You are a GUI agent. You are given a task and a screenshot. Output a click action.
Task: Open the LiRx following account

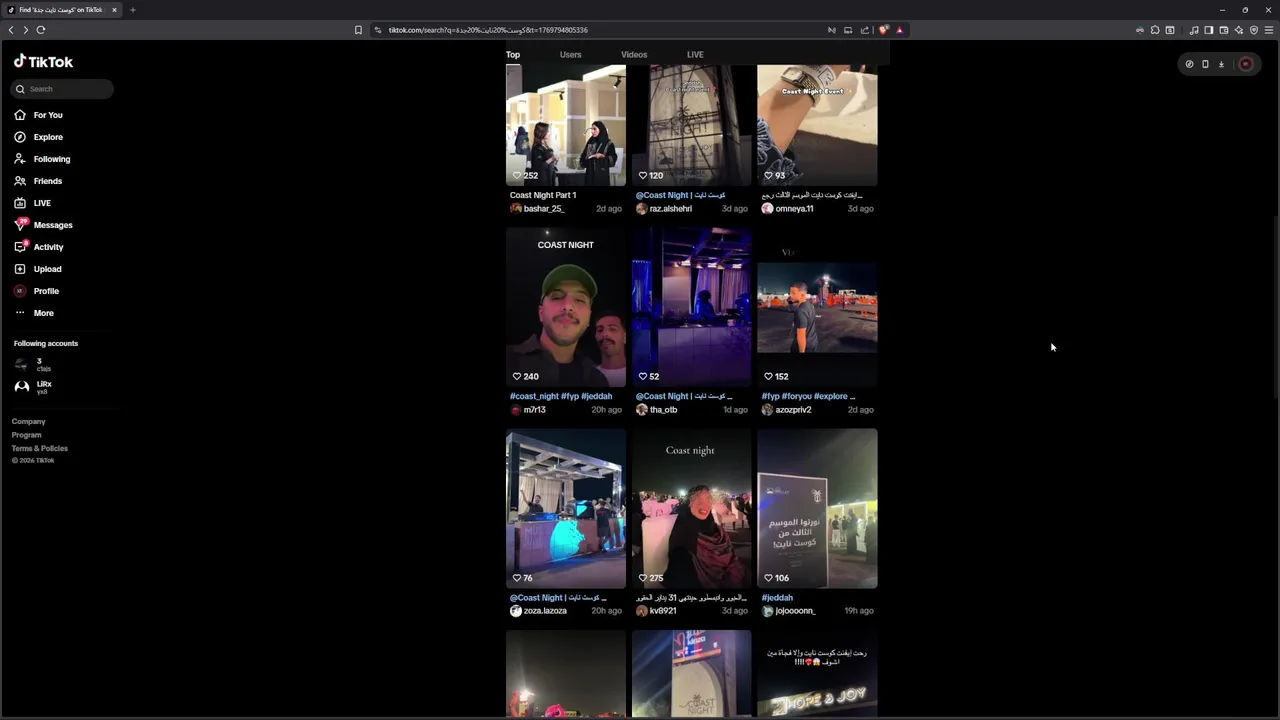pos(33,387)
